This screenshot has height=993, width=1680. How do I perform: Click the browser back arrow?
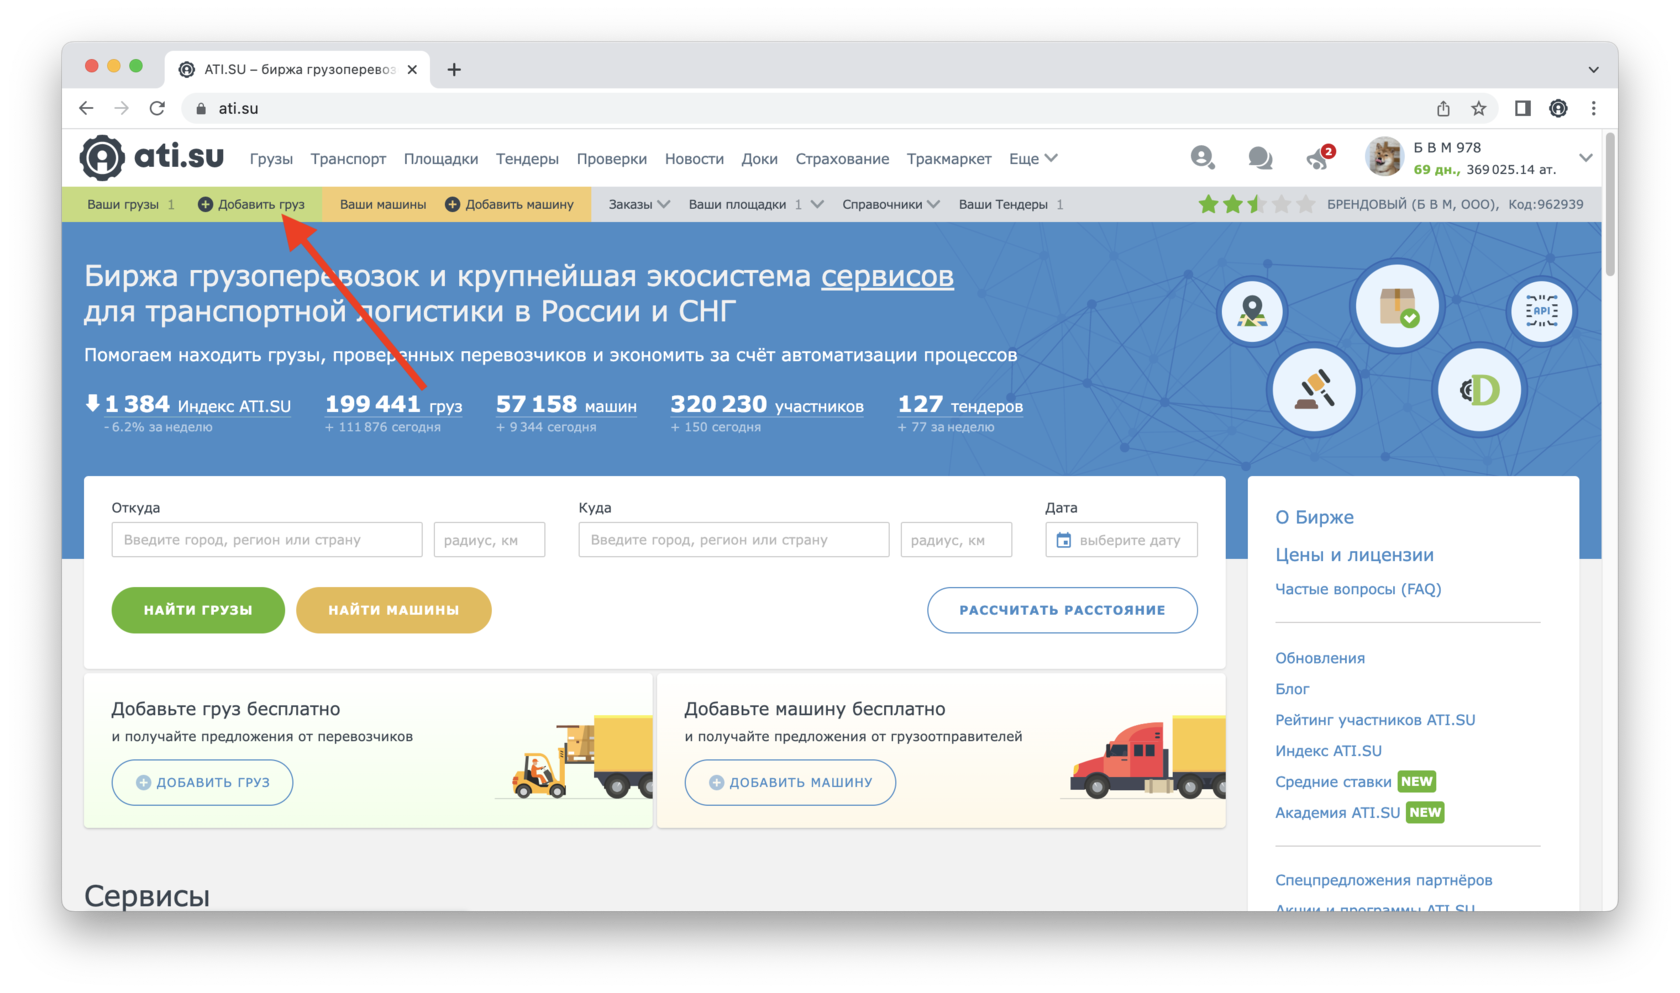coord(86,108)
